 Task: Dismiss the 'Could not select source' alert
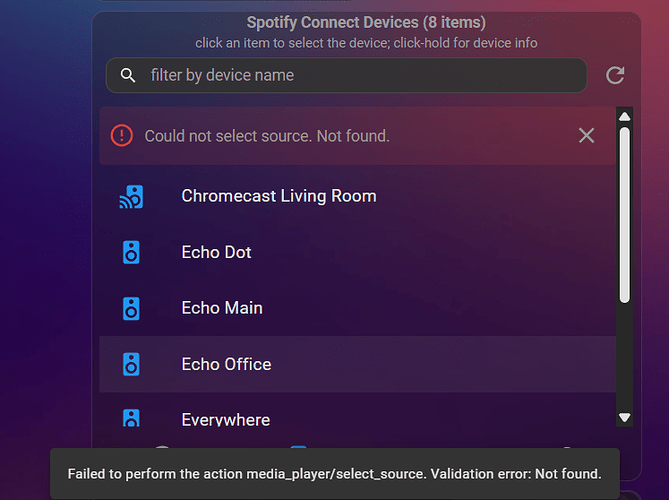(587, 136)
